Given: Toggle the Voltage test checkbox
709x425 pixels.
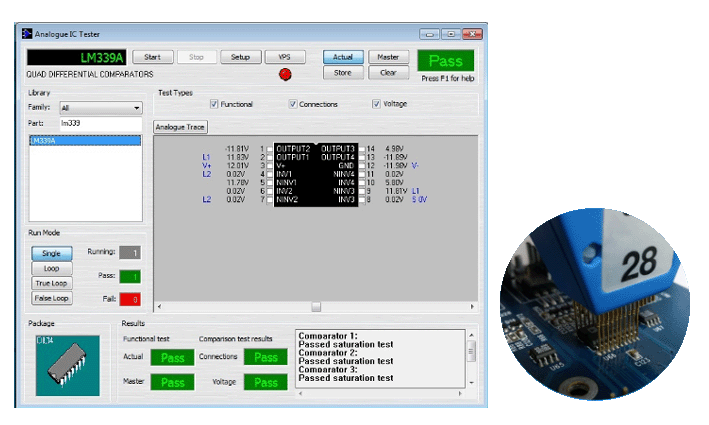Looking at the screenshot, I should (377, 104).
